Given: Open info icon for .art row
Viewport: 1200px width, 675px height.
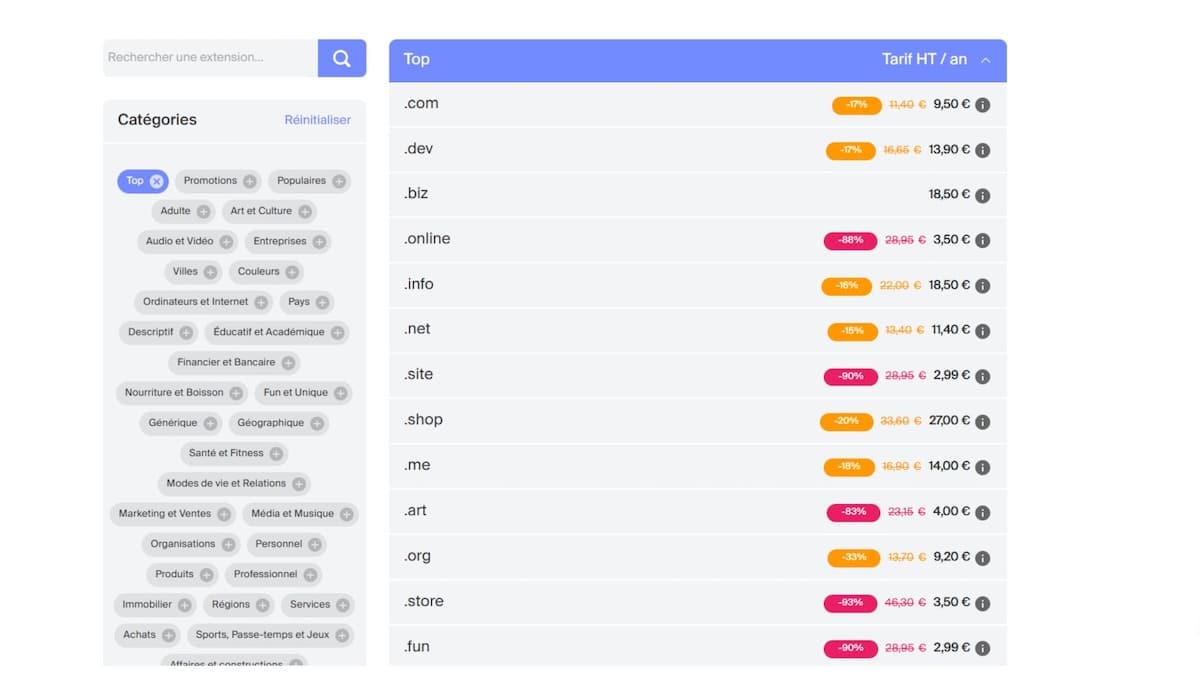Looking at the screenshot, I should tap(983, 512).
